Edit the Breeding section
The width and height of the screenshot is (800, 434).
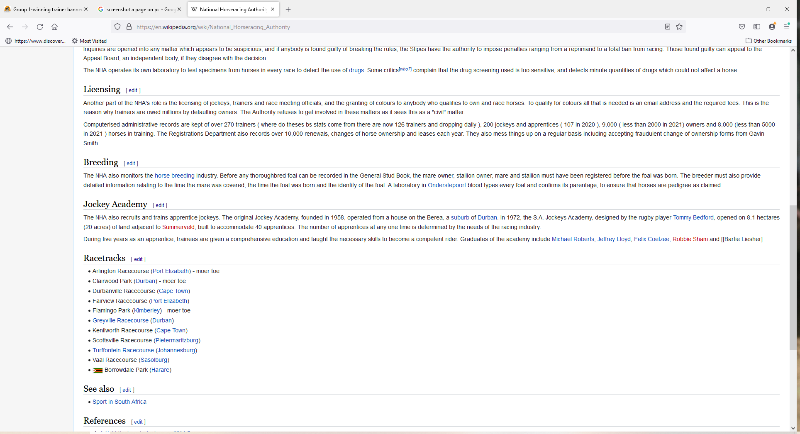click(x=131, y=163)
